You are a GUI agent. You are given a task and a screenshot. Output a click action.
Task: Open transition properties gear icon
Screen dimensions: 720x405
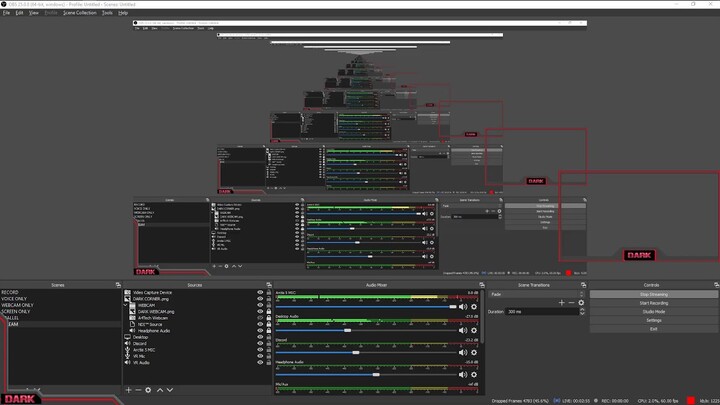click(x=581, y=303)
